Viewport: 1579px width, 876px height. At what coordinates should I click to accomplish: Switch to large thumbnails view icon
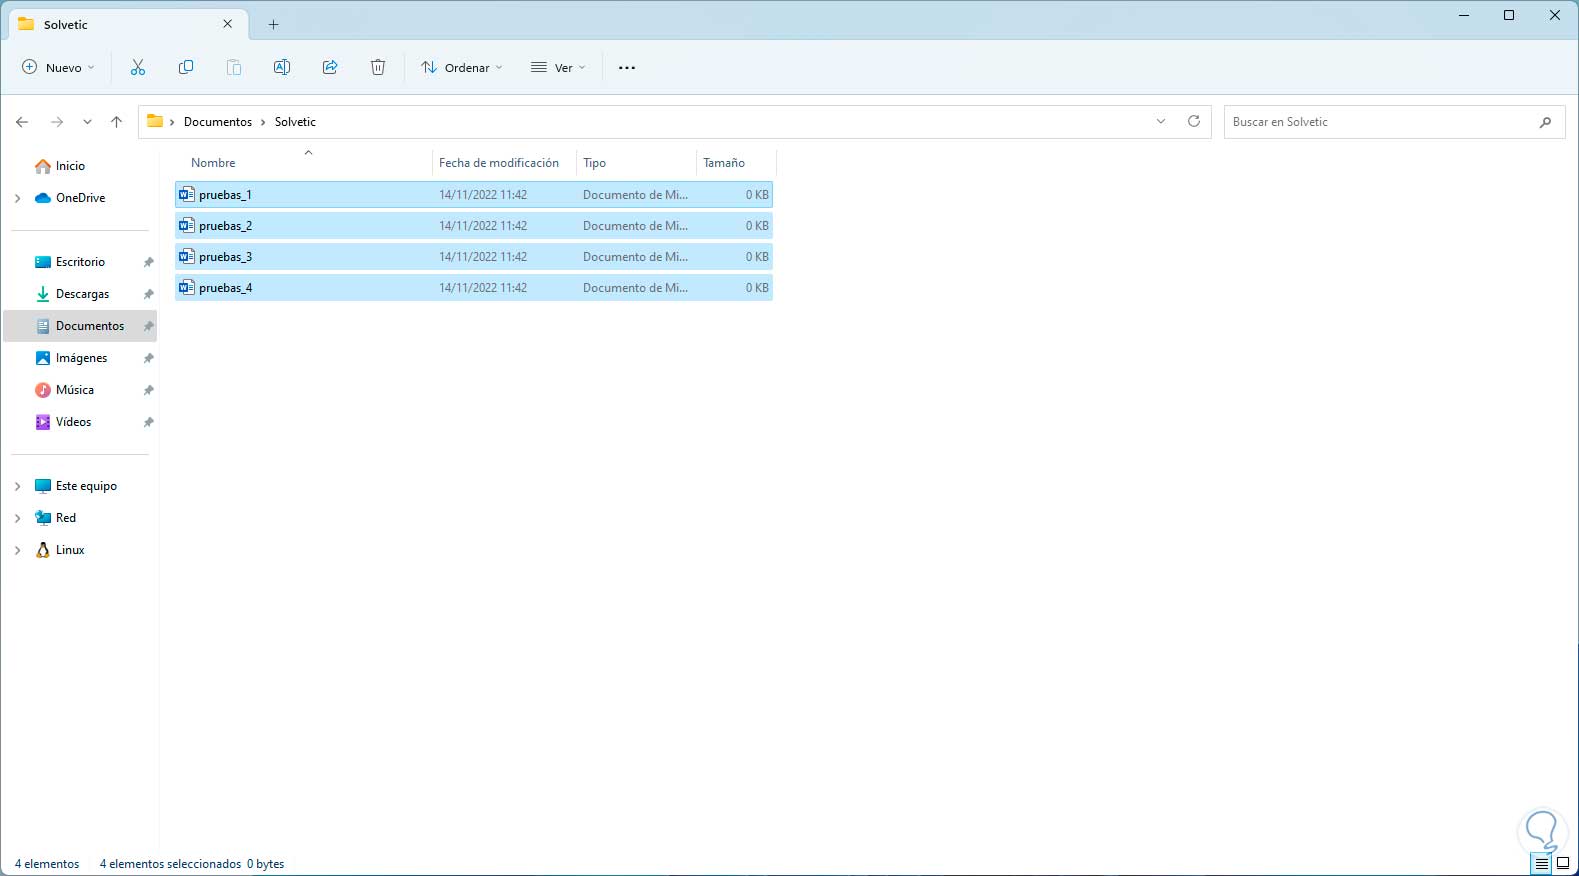click(1563, 863)
